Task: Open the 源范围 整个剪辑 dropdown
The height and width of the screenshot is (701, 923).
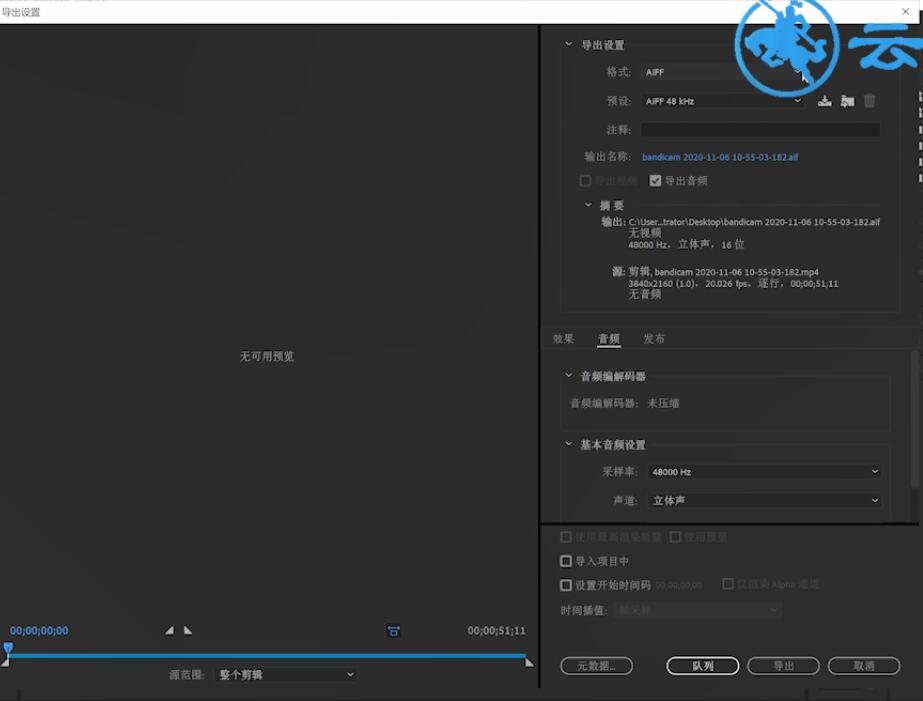Action: click(286, 675)
